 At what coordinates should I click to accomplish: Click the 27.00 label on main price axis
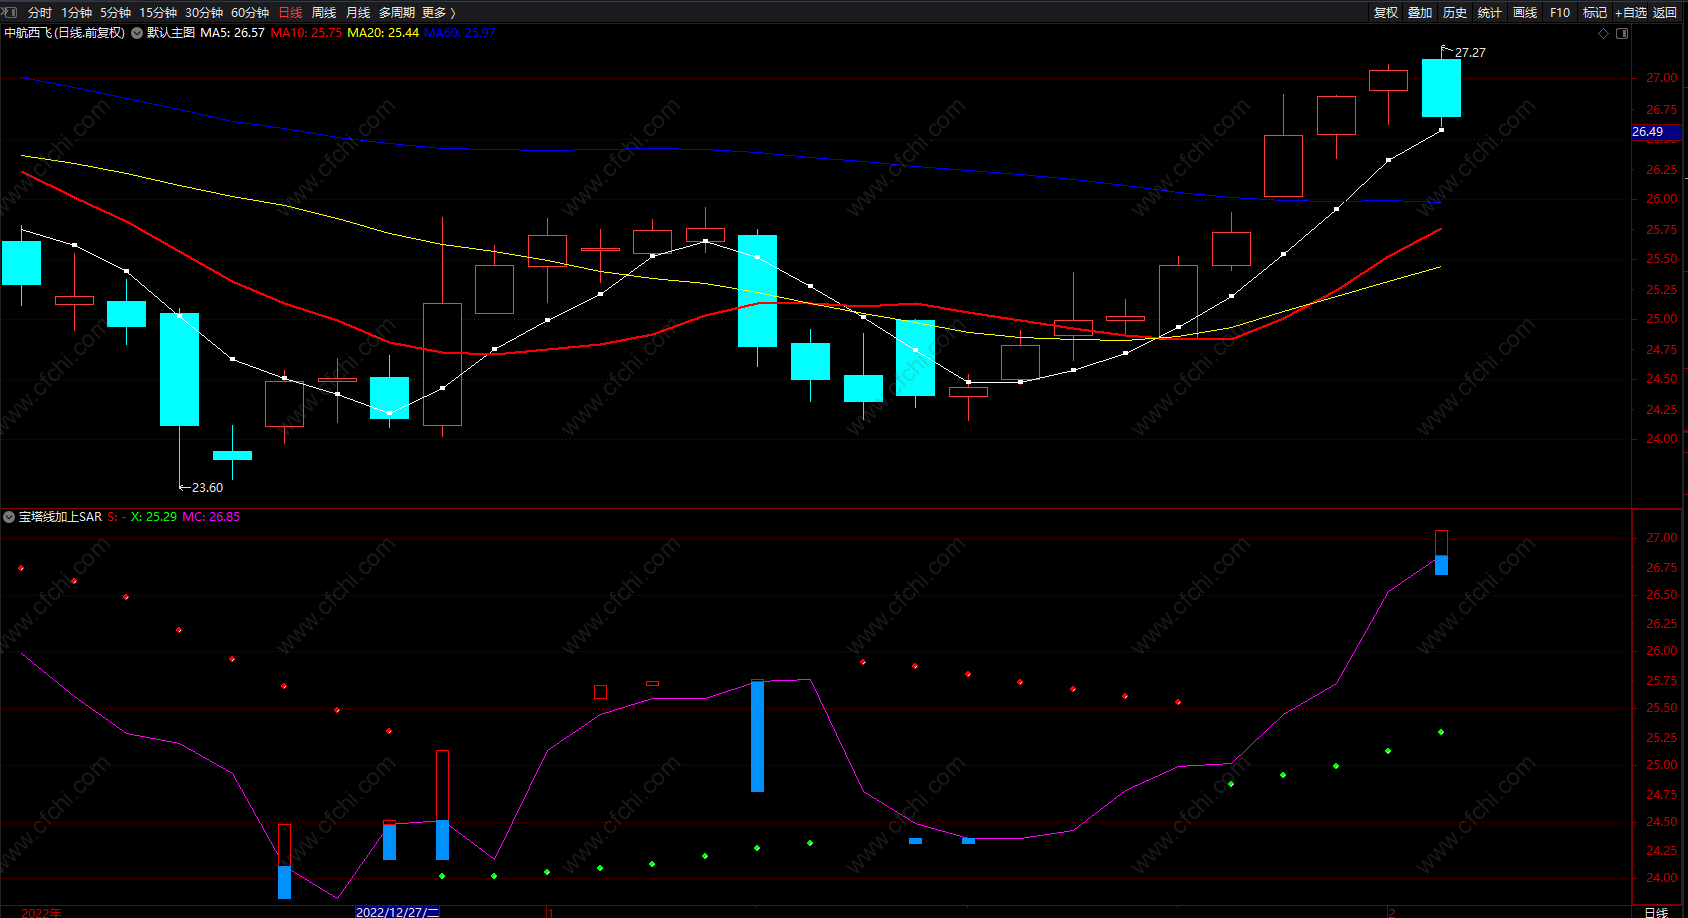pos(1662,78)
